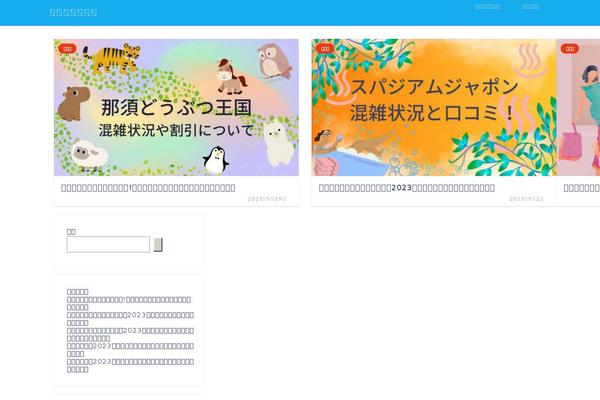Viewport: 600px width, 400px height.
Task: Click the grey search submit button beside the field
Action: [158, 245]
